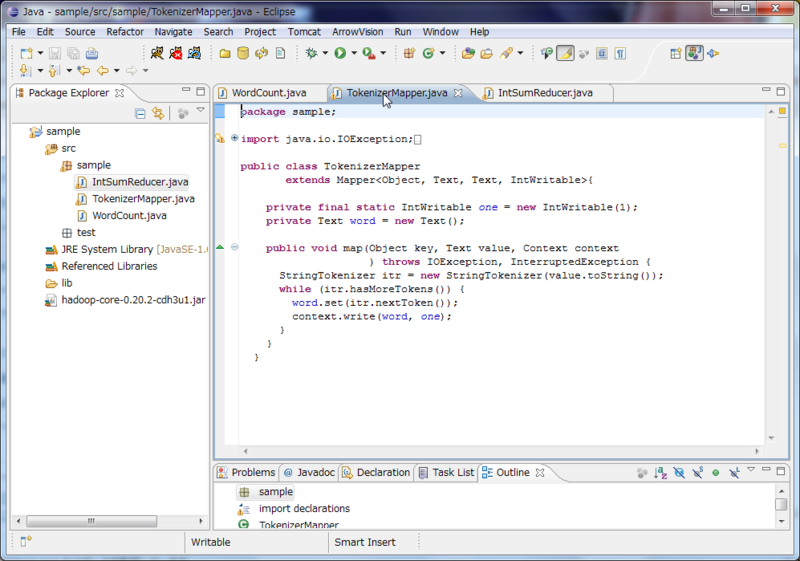Toggle Hide Local Types in Outline
Screen dimensions: 800x561
pos(734,473)
